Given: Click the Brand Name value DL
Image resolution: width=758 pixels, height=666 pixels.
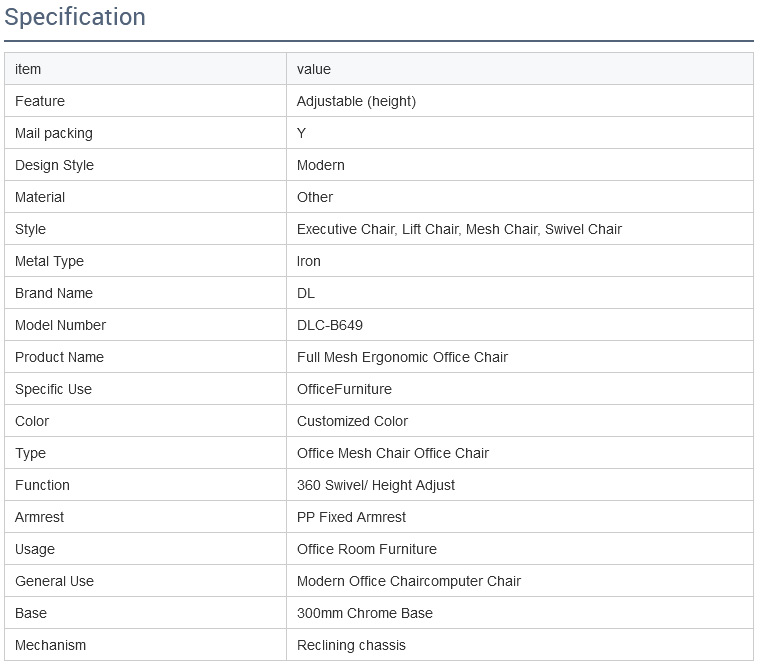Looking at the screenshot, I should [306, 293].
